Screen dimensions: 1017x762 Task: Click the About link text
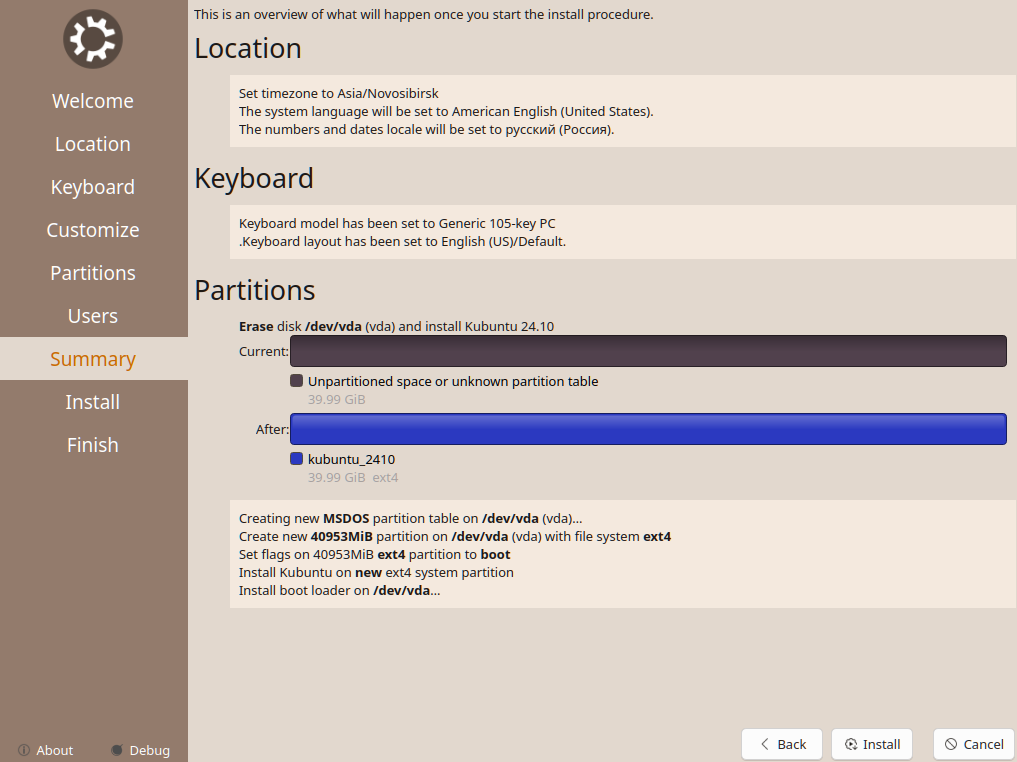(55, 750)
